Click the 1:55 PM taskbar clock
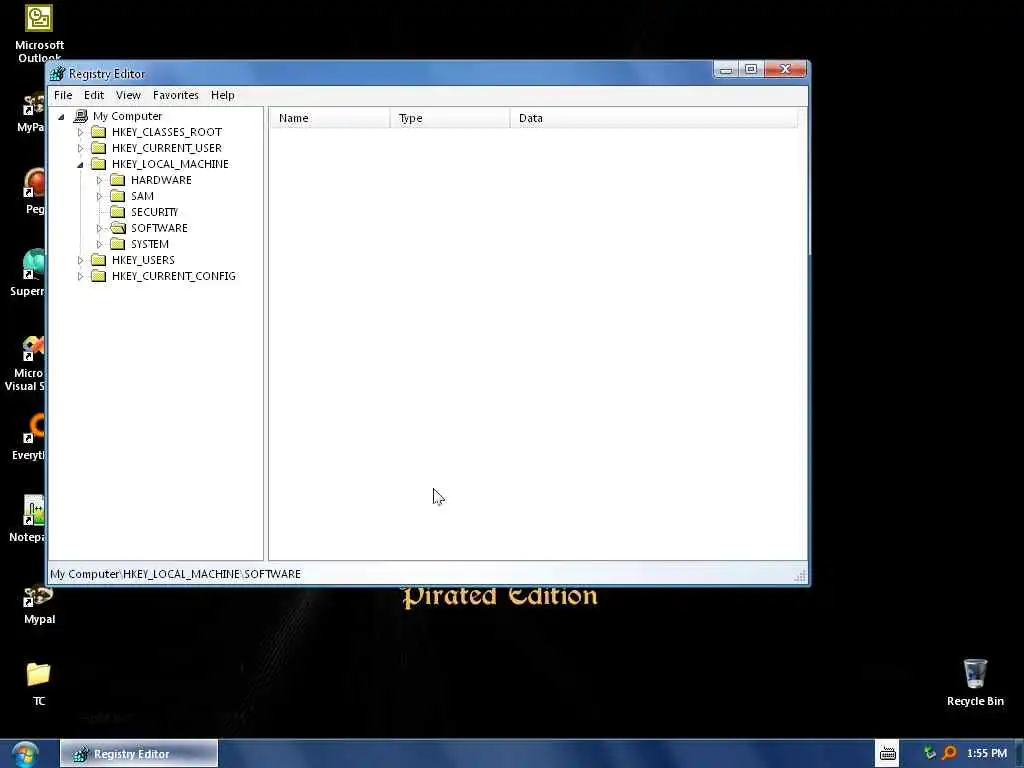The width and height of the screenshot is (1024, 768). (987, 753)
